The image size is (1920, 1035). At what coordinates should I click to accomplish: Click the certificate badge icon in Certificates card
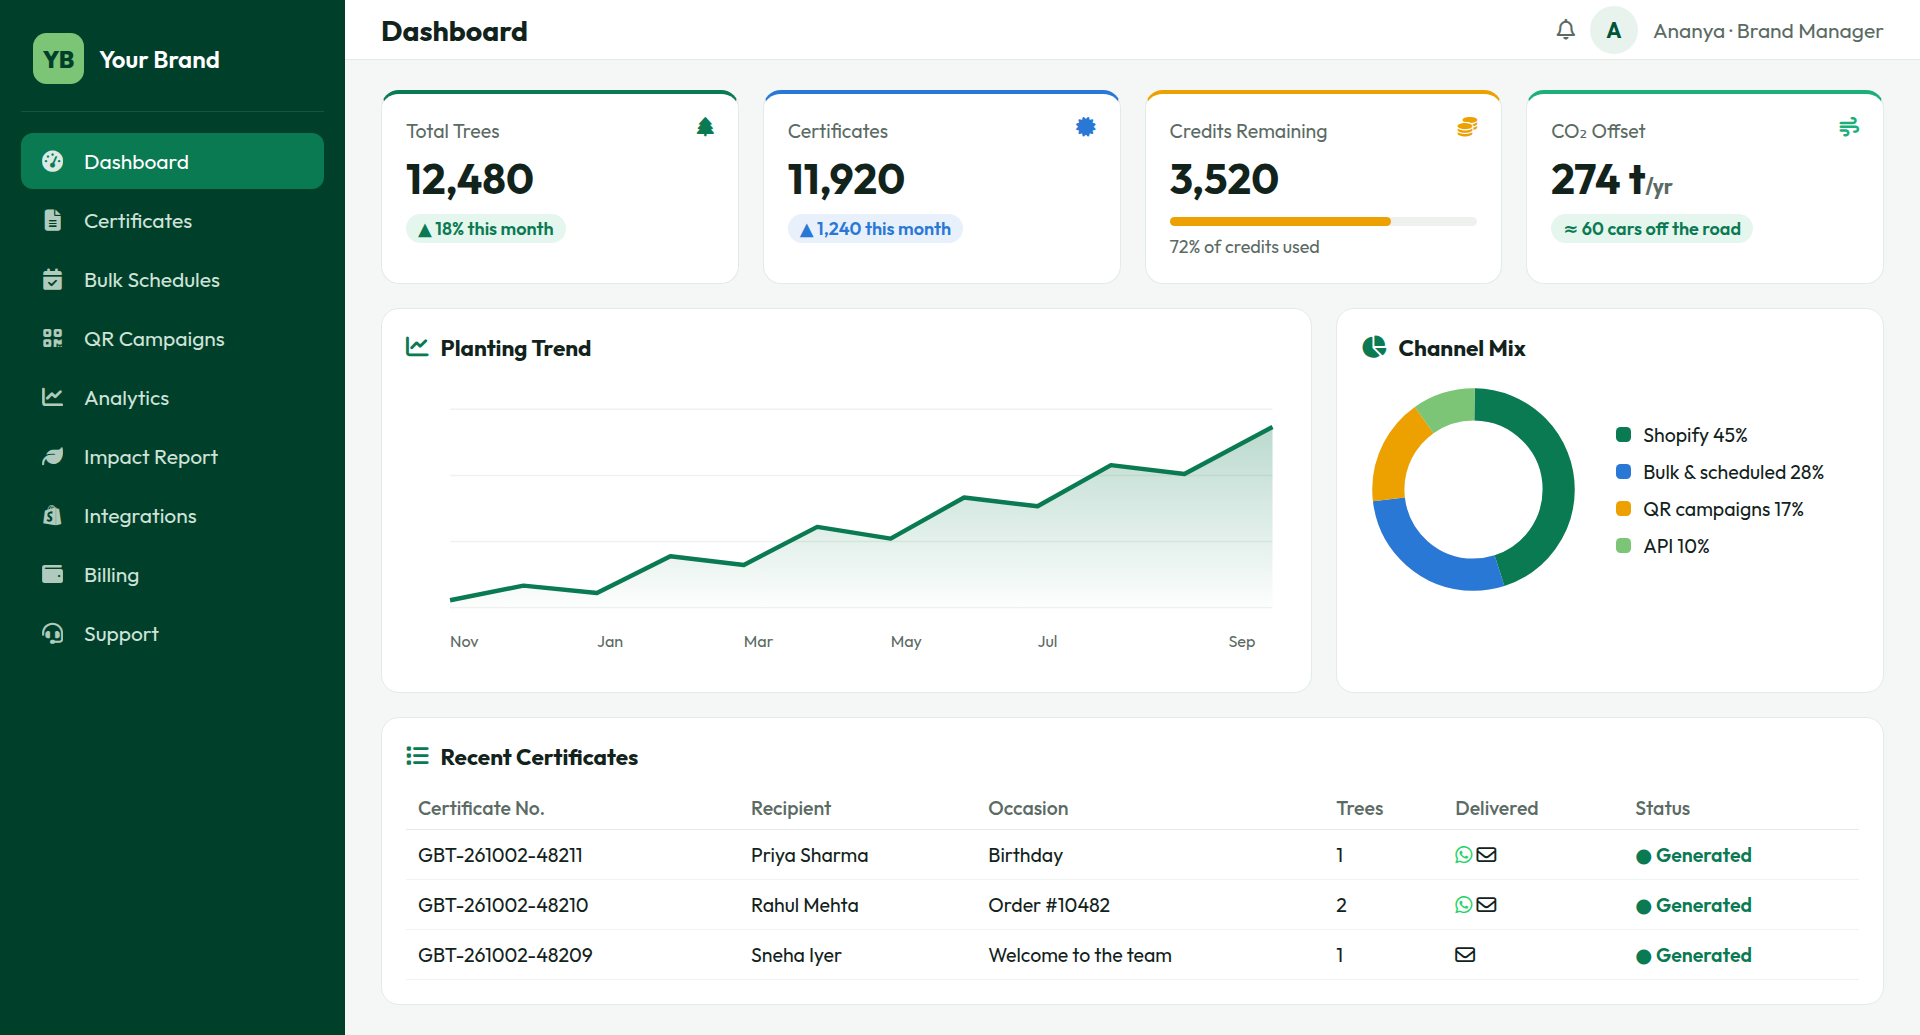coord(1086,127)
